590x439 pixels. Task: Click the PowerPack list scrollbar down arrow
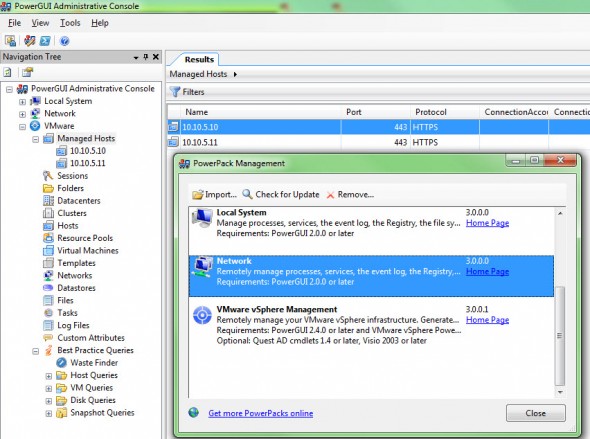[x=560, y=392]
